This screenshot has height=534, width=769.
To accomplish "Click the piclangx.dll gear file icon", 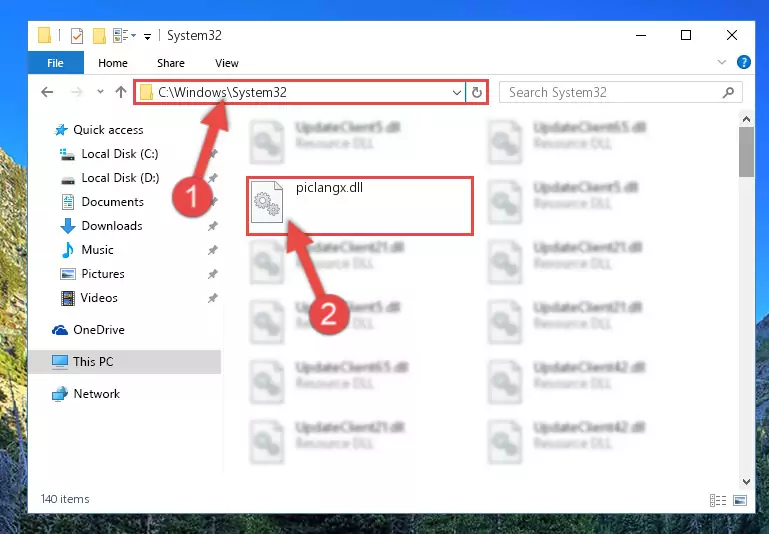I will [267, 202].
